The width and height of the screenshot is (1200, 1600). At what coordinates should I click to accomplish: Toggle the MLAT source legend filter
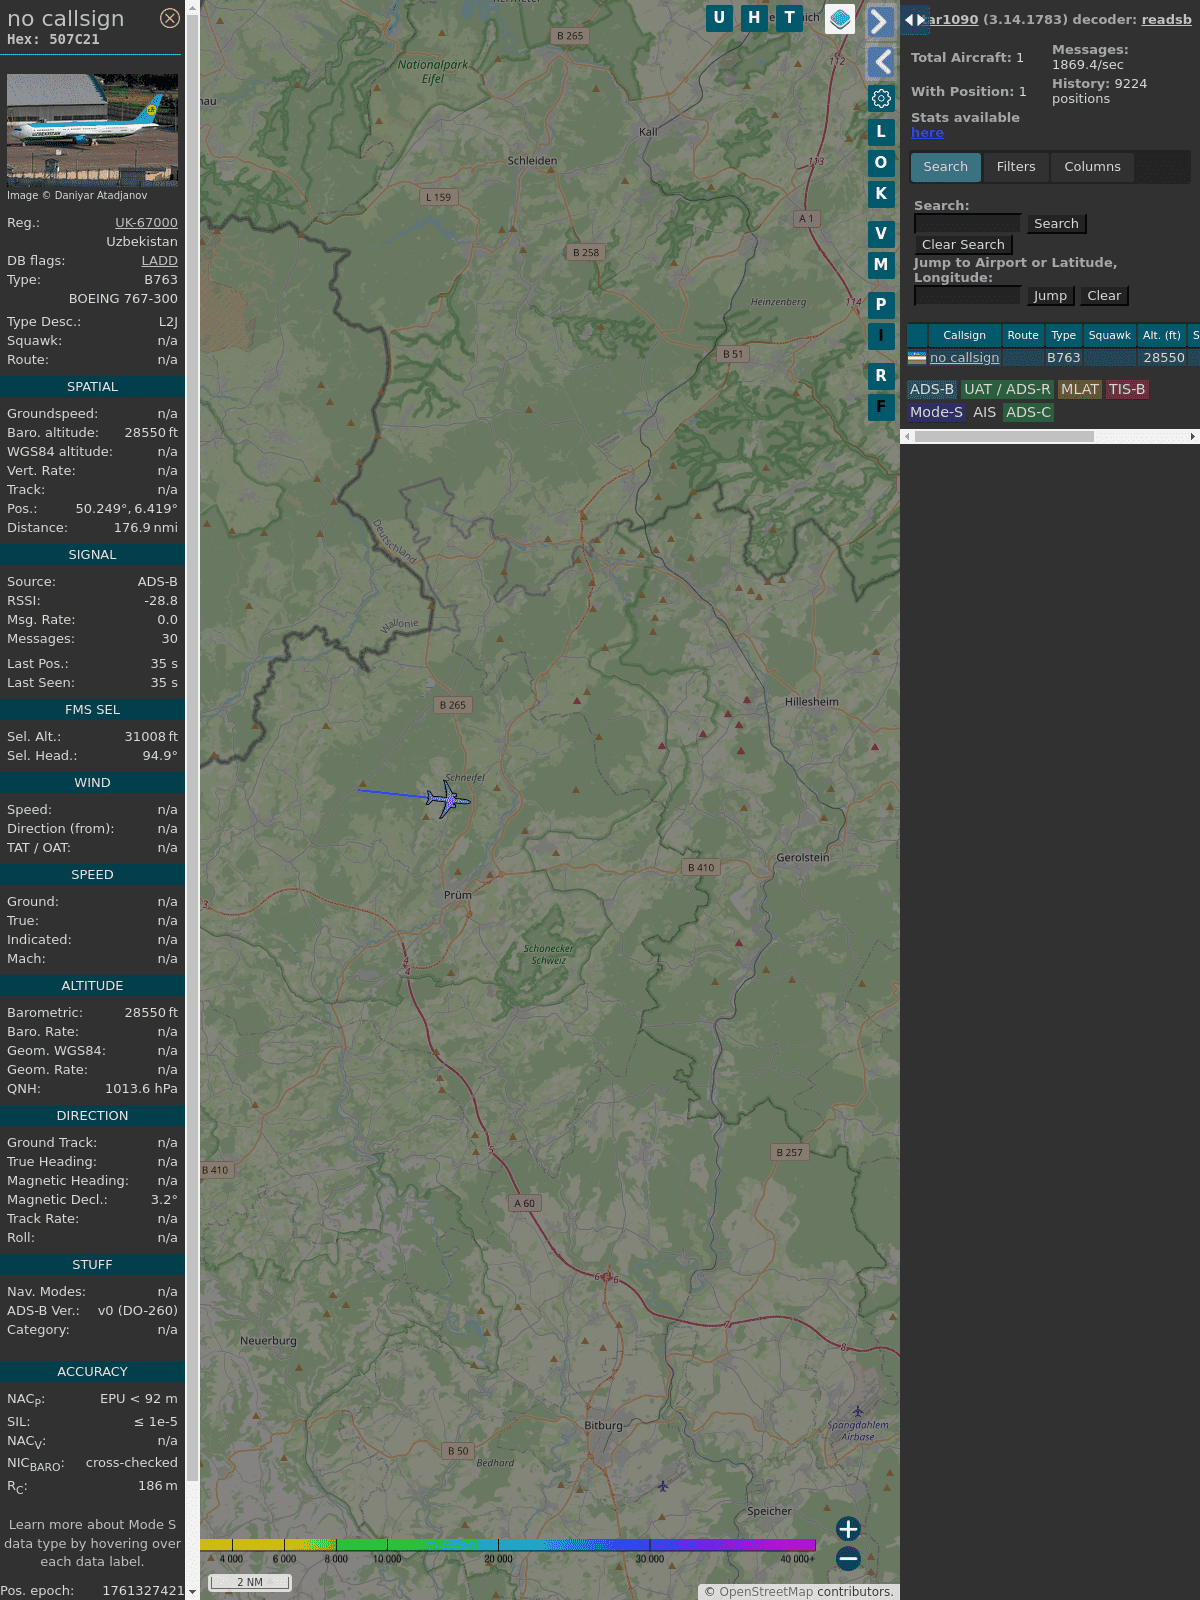(1080, 390)
